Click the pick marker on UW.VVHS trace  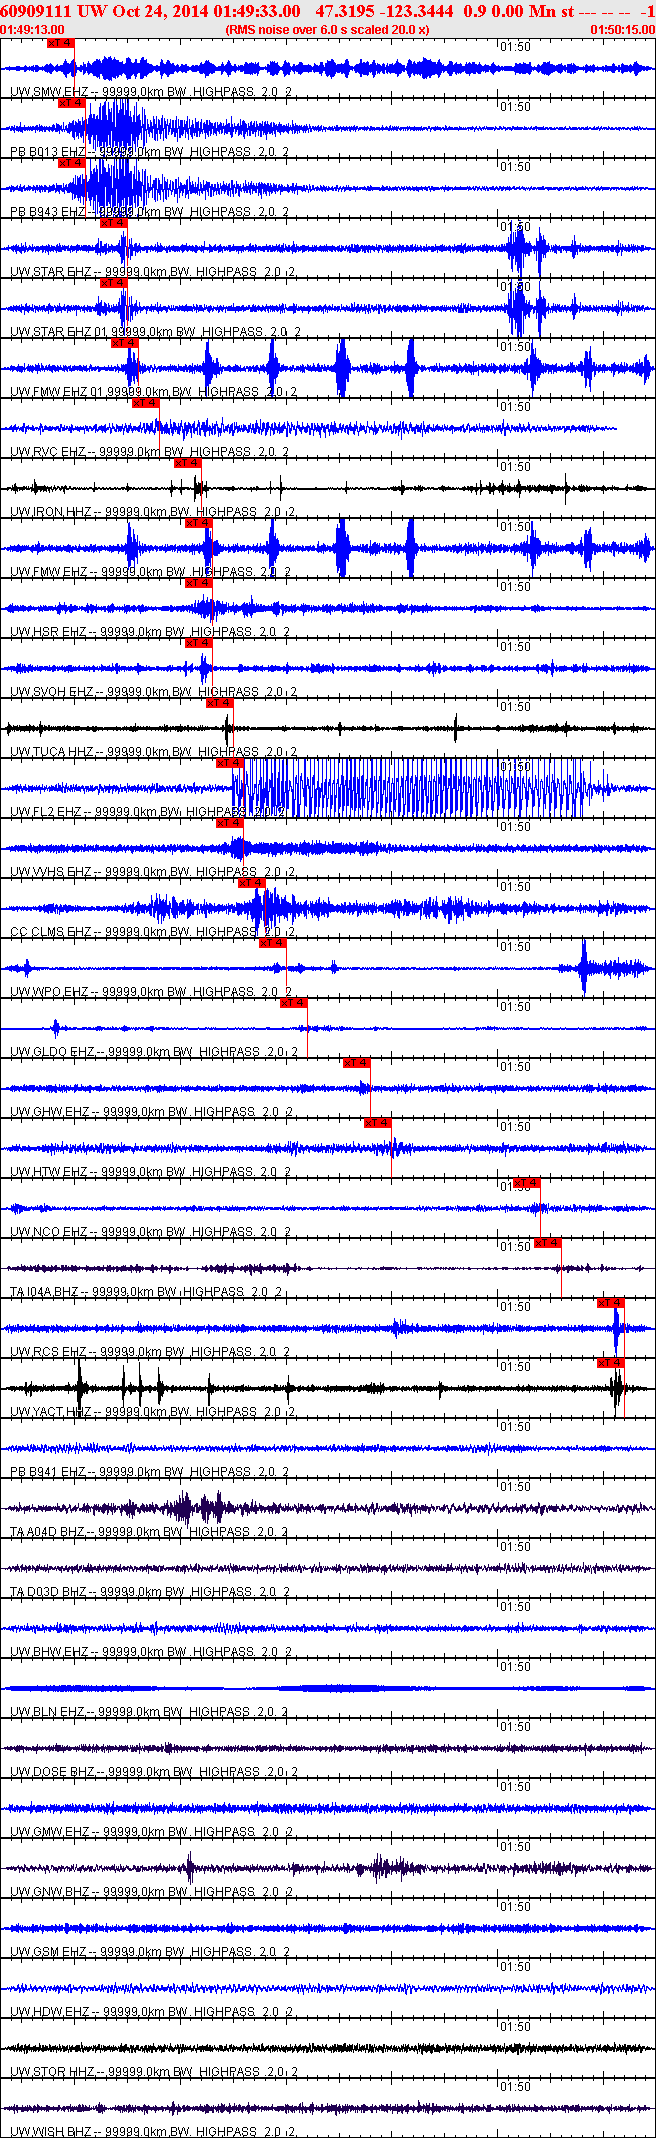(x=230, y=823)
